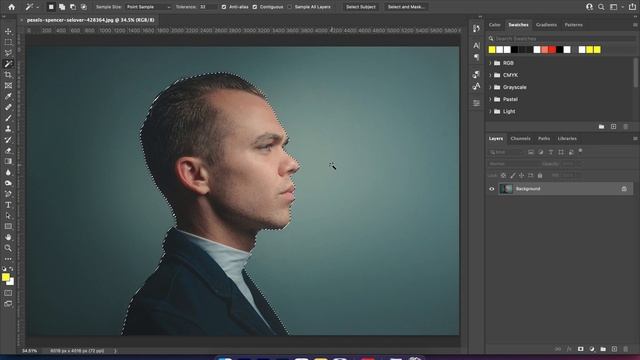Viewport: 640px width, 360px height.
Task: Create new swatch plus icon
Action: 613,127
